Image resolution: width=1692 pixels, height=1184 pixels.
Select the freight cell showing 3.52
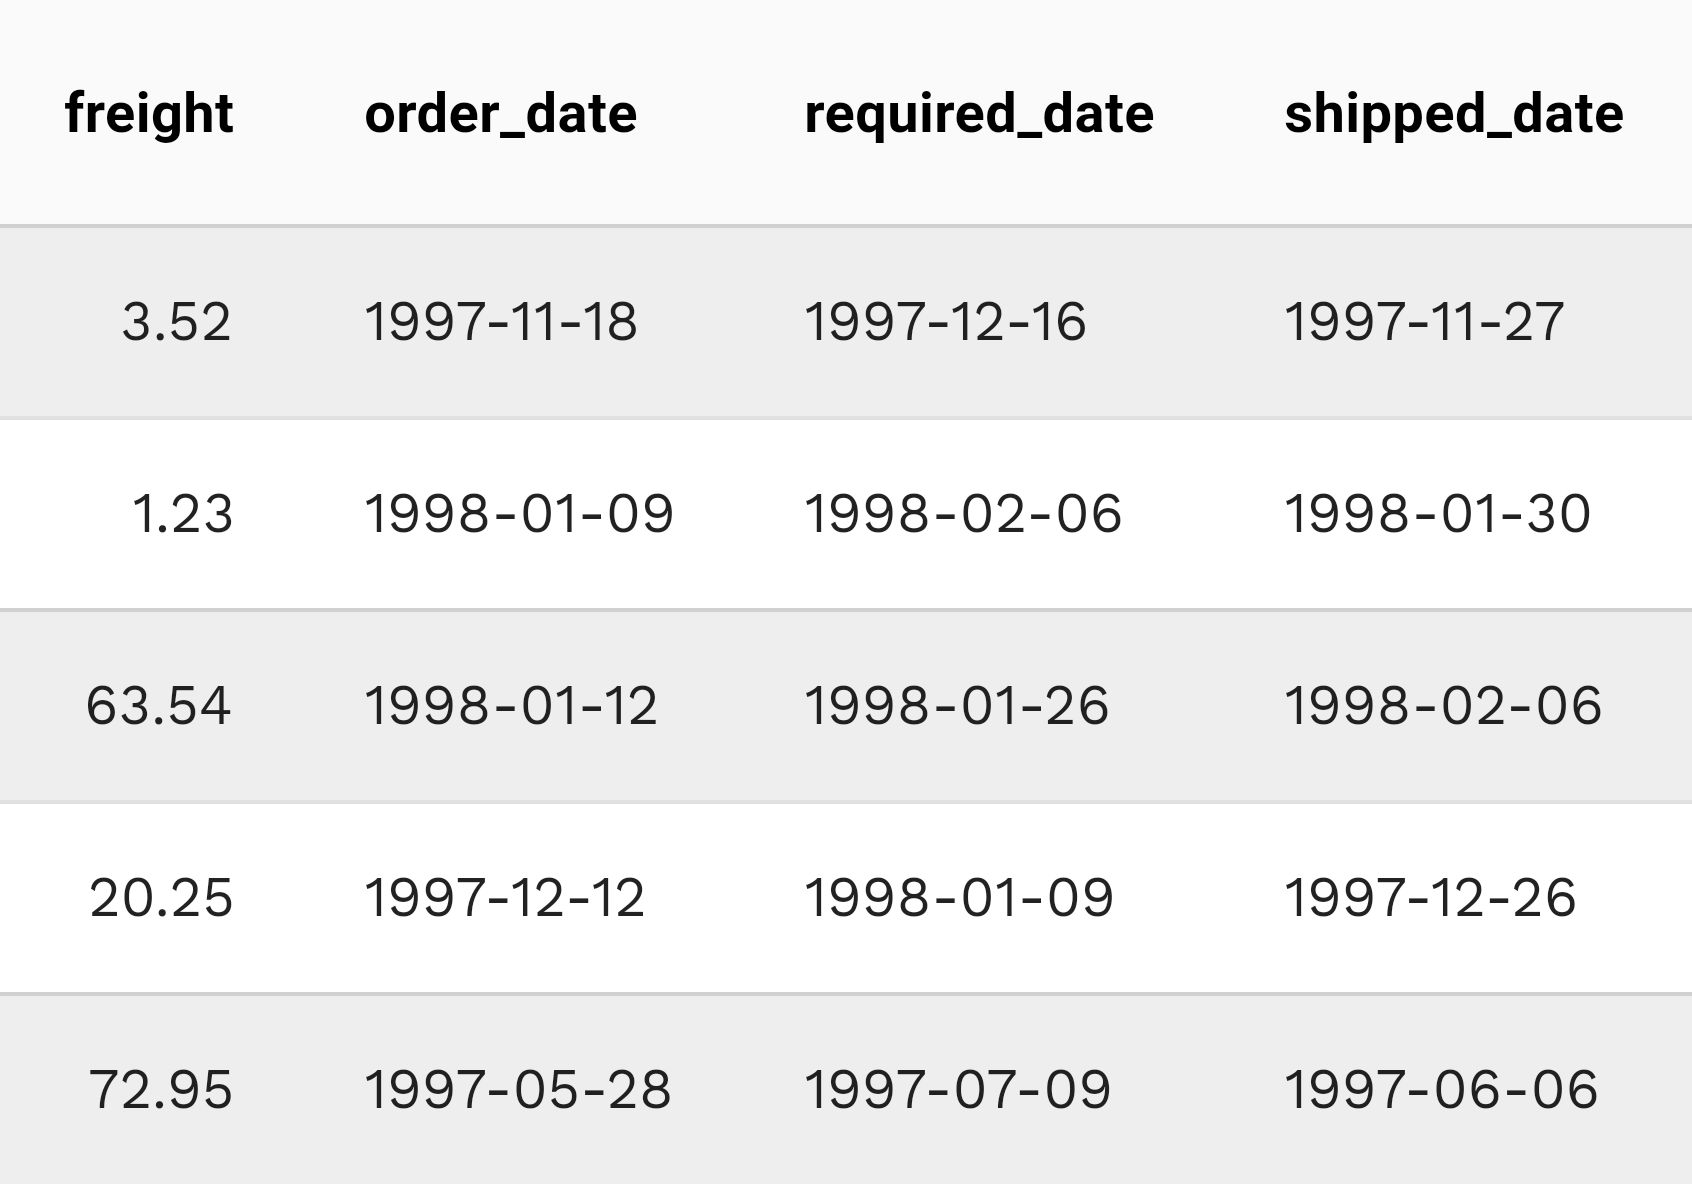point(177,322)
